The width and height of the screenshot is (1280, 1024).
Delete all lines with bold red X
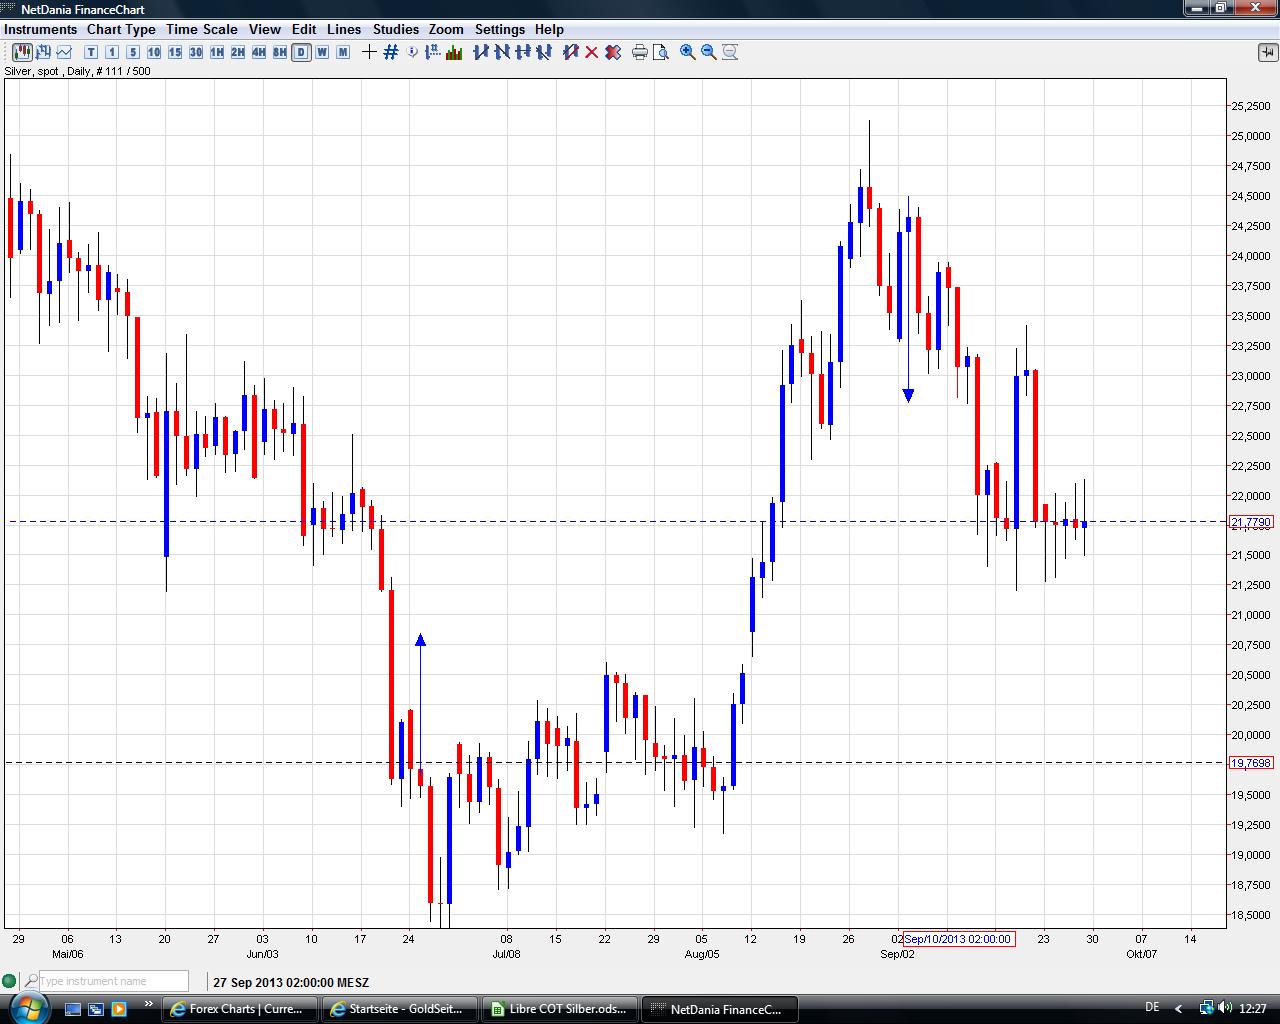pos(613,52)
